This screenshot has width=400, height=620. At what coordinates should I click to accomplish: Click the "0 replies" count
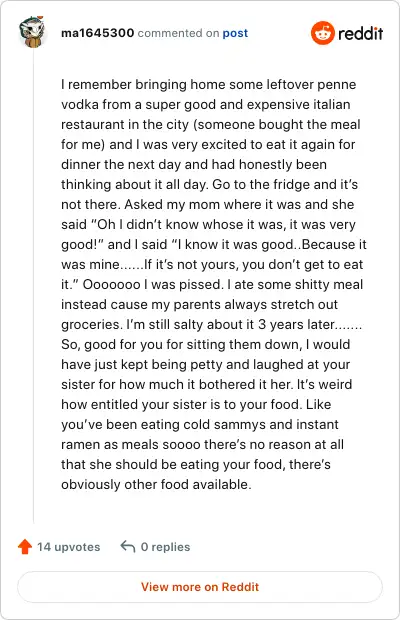[165, 547]
